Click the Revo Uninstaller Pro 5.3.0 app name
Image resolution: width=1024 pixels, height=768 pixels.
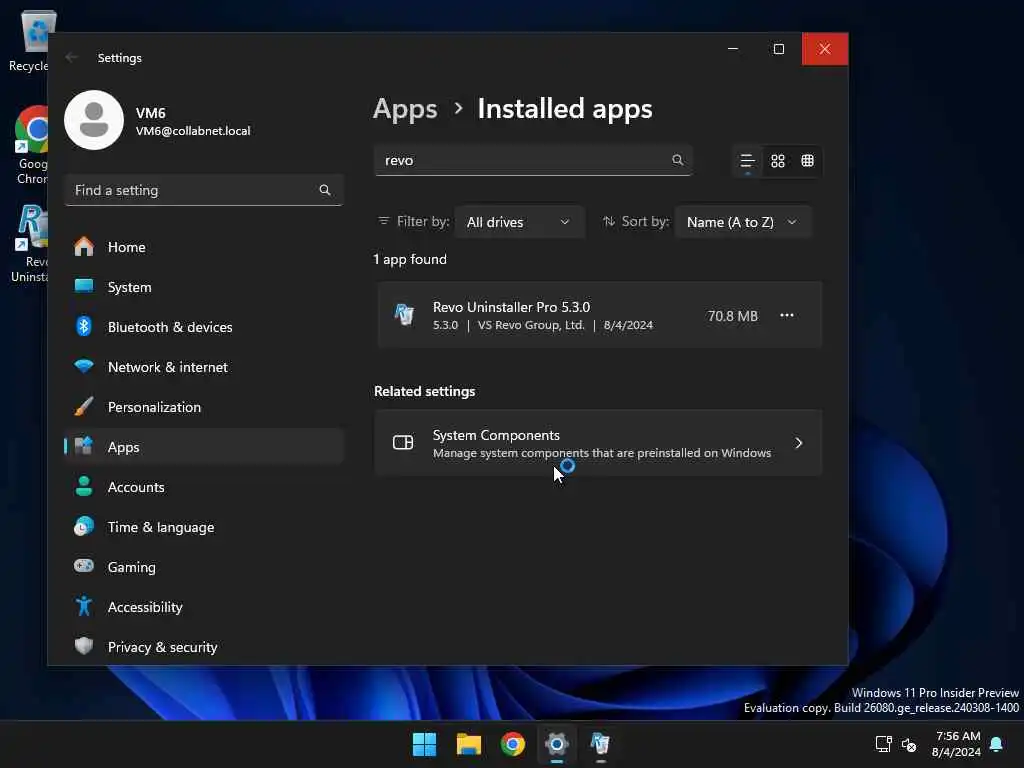(x=511, y=307)
